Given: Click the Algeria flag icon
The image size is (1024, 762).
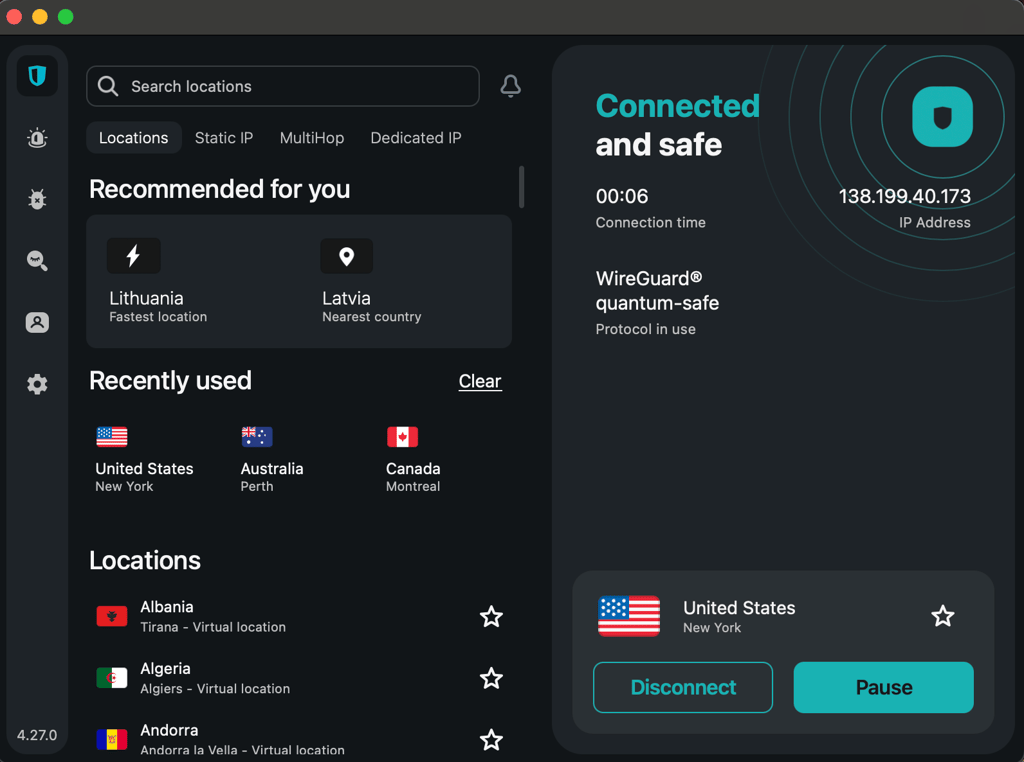Looking at the screenshot, I should coord(112,678).
